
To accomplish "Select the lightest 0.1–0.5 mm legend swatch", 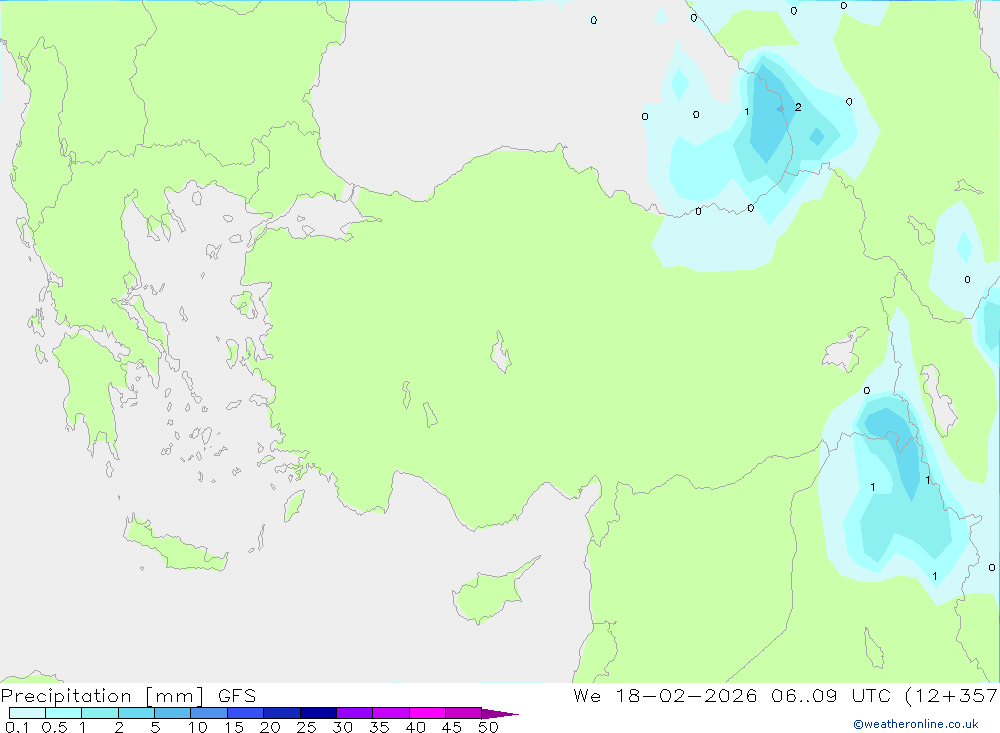I will [27, 713].
